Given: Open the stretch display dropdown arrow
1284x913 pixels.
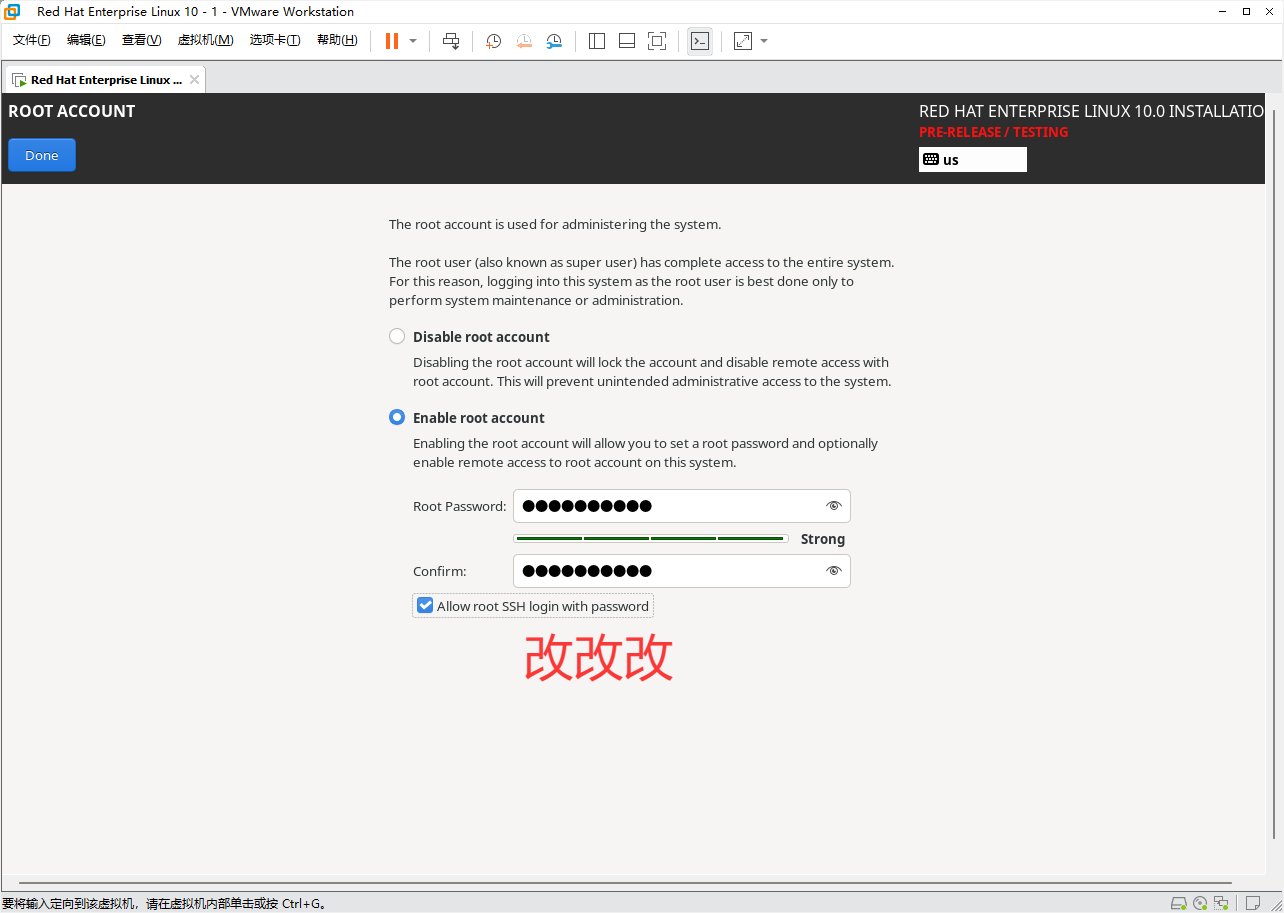Looking at the screenshot, I should tap(764, 41).
